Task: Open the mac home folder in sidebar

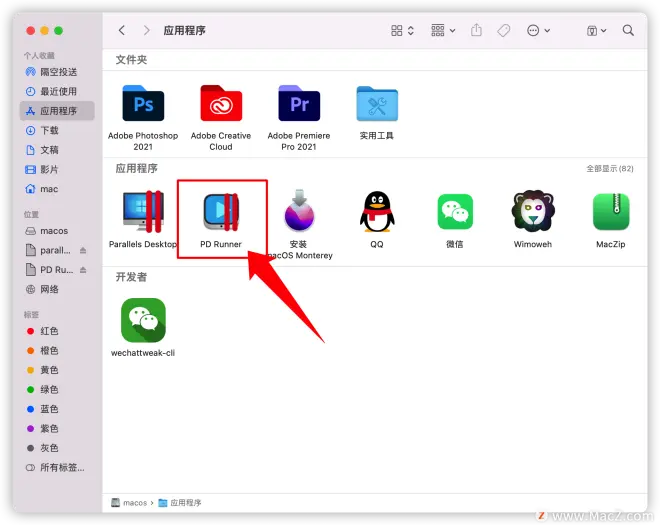Action: pos(57,189)
